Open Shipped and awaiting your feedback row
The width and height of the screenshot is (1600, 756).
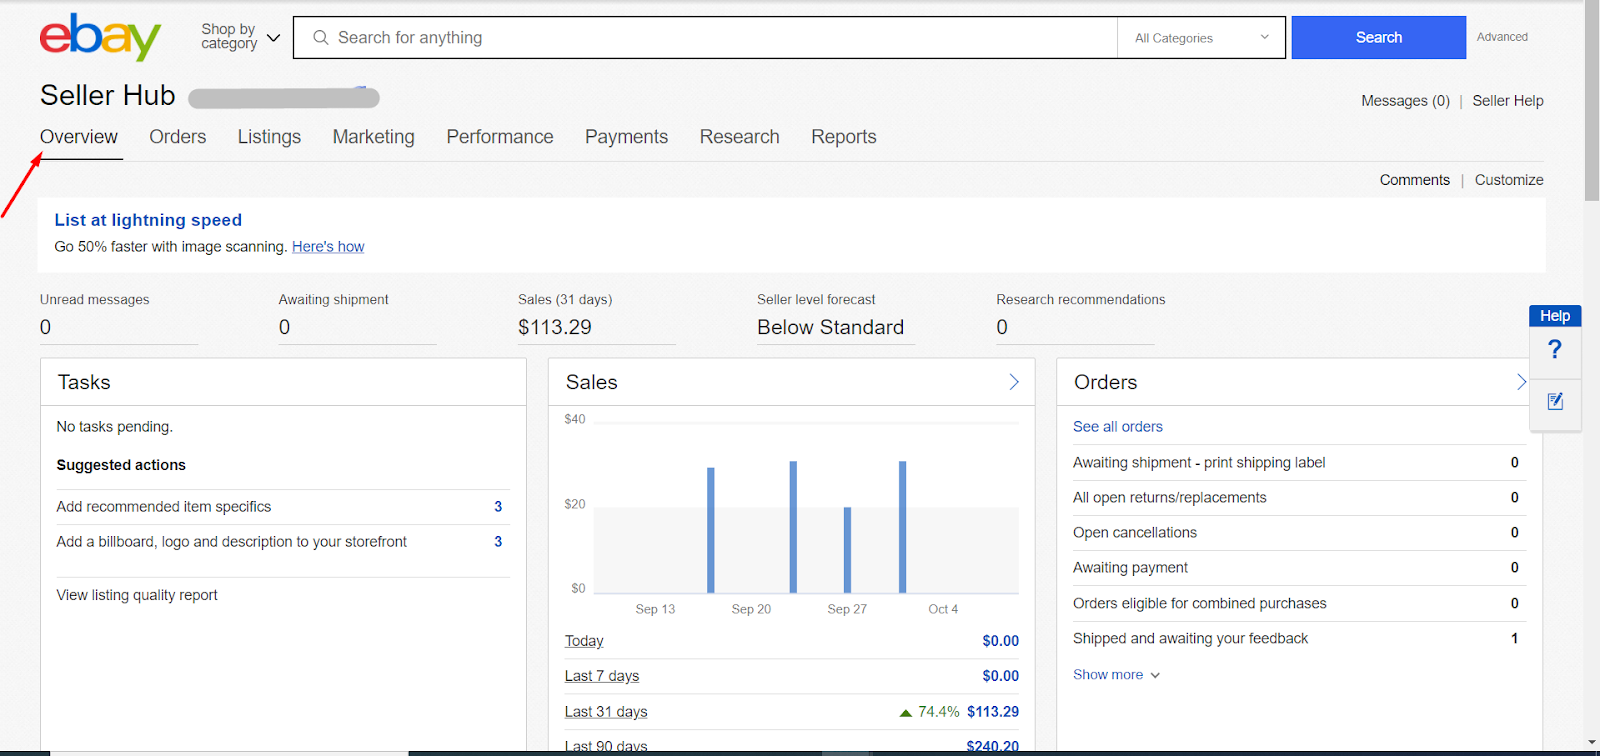[1299, 639]
